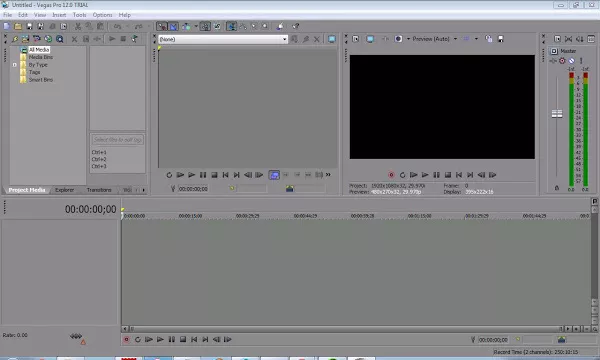
Task: Open Mixing Console from Master Bus toolbar
Action: [x=591, y=39]
